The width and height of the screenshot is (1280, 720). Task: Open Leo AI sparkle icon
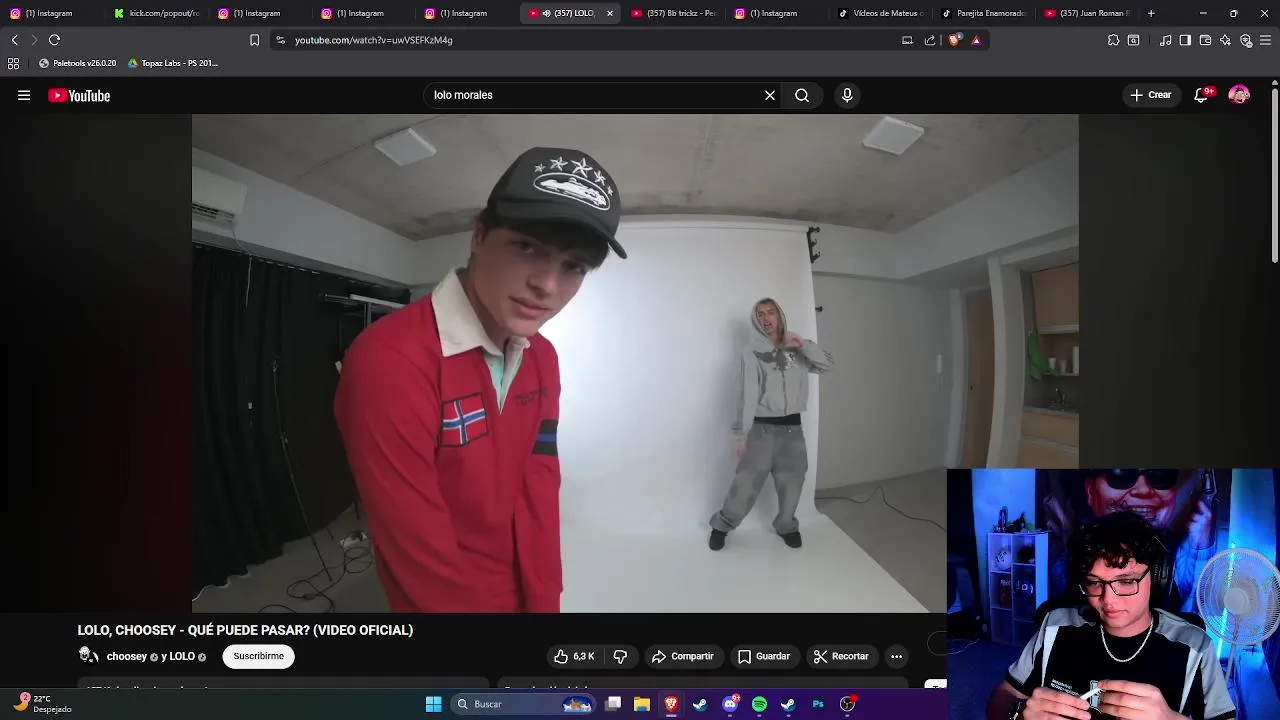tap(1225, 40)
